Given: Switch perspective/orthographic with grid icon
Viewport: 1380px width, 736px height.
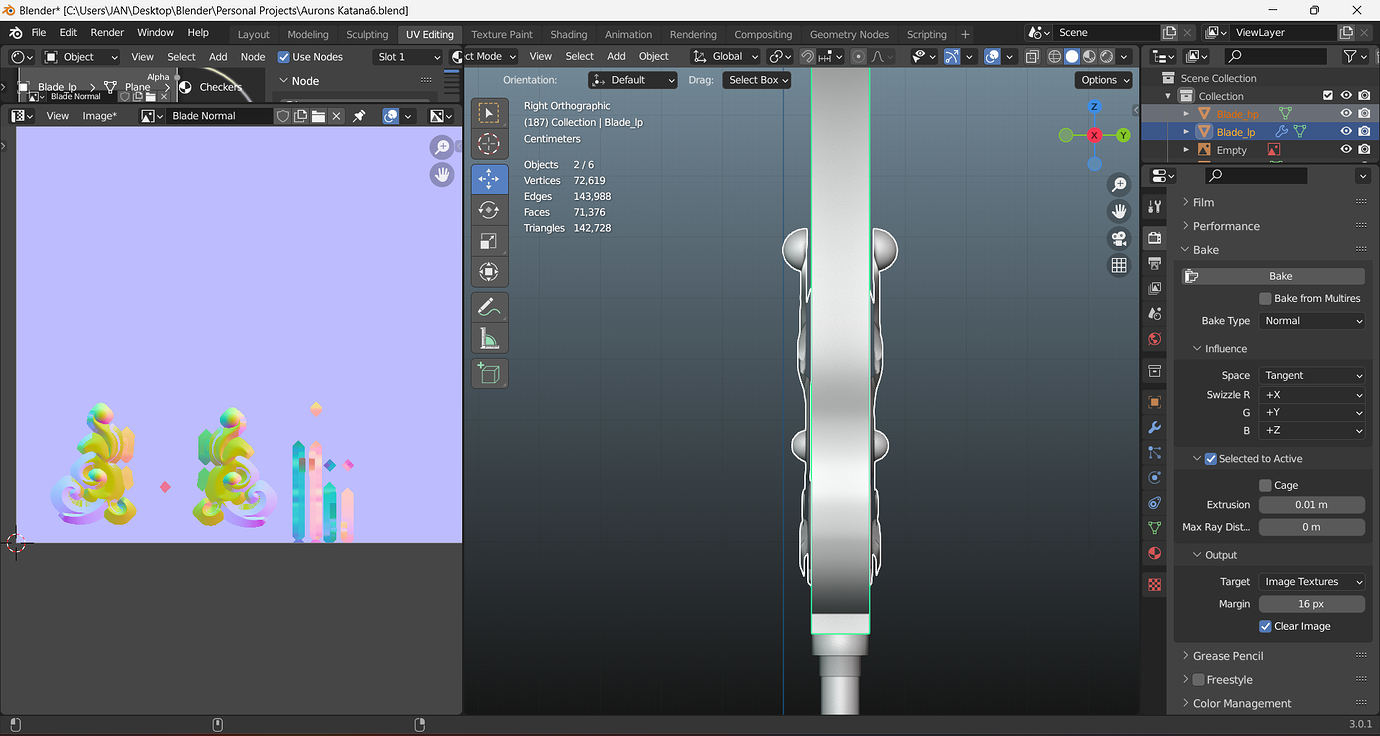Looking at the screenshot, I should [1119, 265].
